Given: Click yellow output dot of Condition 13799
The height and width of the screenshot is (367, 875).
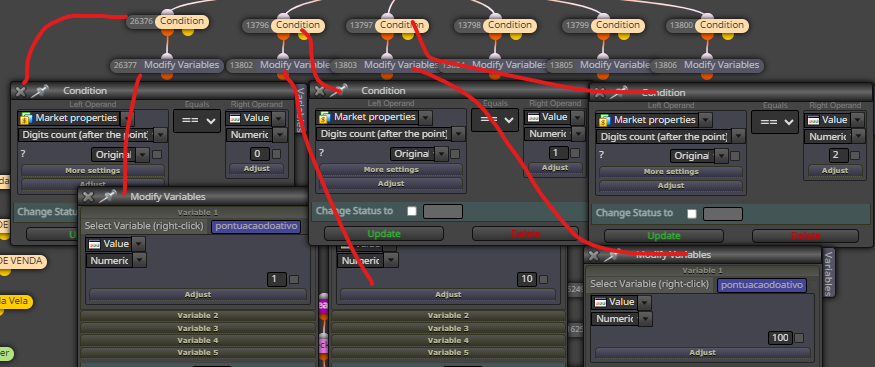Looking at the screenshot, I should point(623,35).
